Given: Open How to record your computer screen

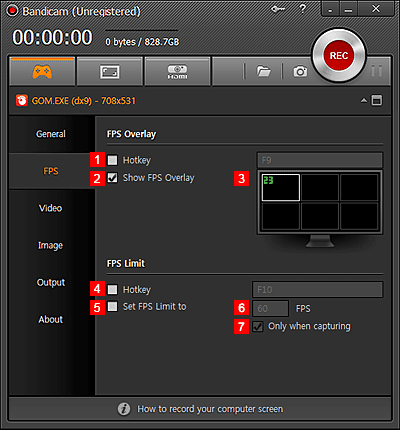Looking at the screenshot, I should pos(210,409).
